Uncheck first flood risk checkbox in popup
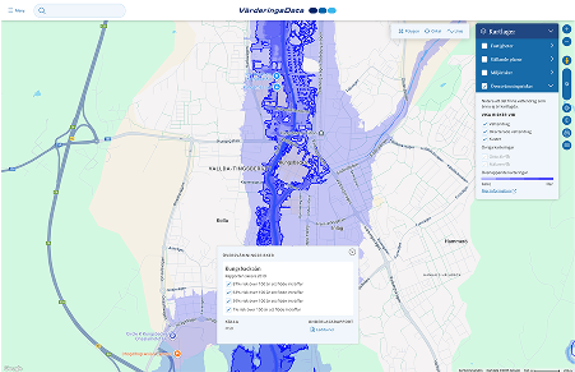The width and height of the screenshot is (575, 372). tap(229, 284)
